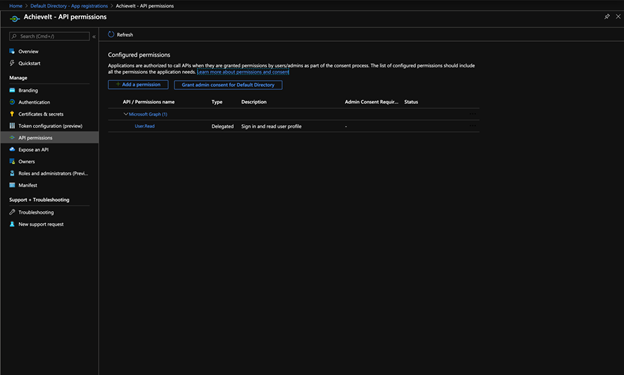The height and width of the screenshot is (375, 624).
Task: Click the Owners icon
Action: click(x=12, y=161)
